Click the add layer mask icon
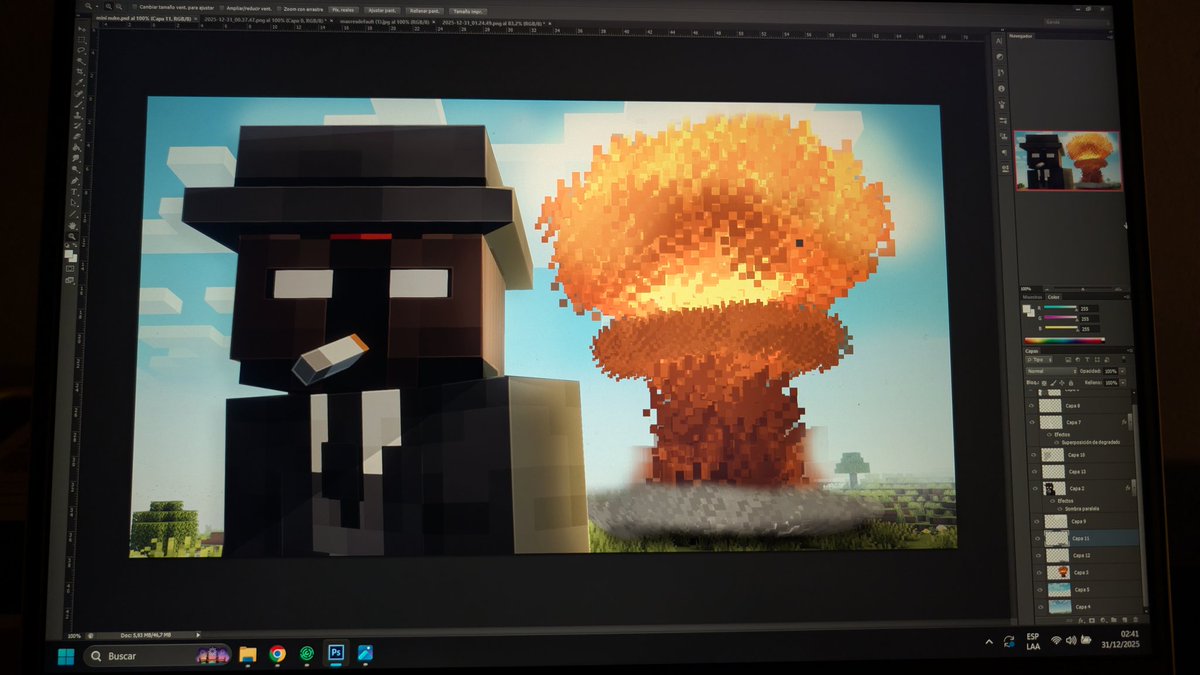This screenshot has height=675, width=1200. pos(1090,620)
